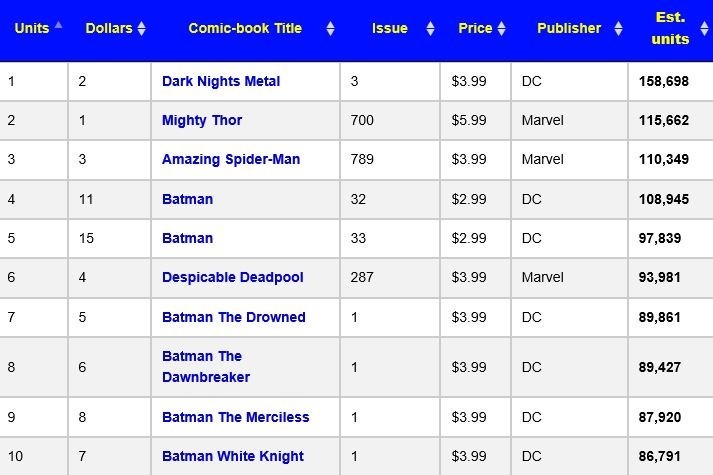Viewport: 713px width, 475px height.
Task: Open the Batman White Knight link
Action: click(233, 456)
